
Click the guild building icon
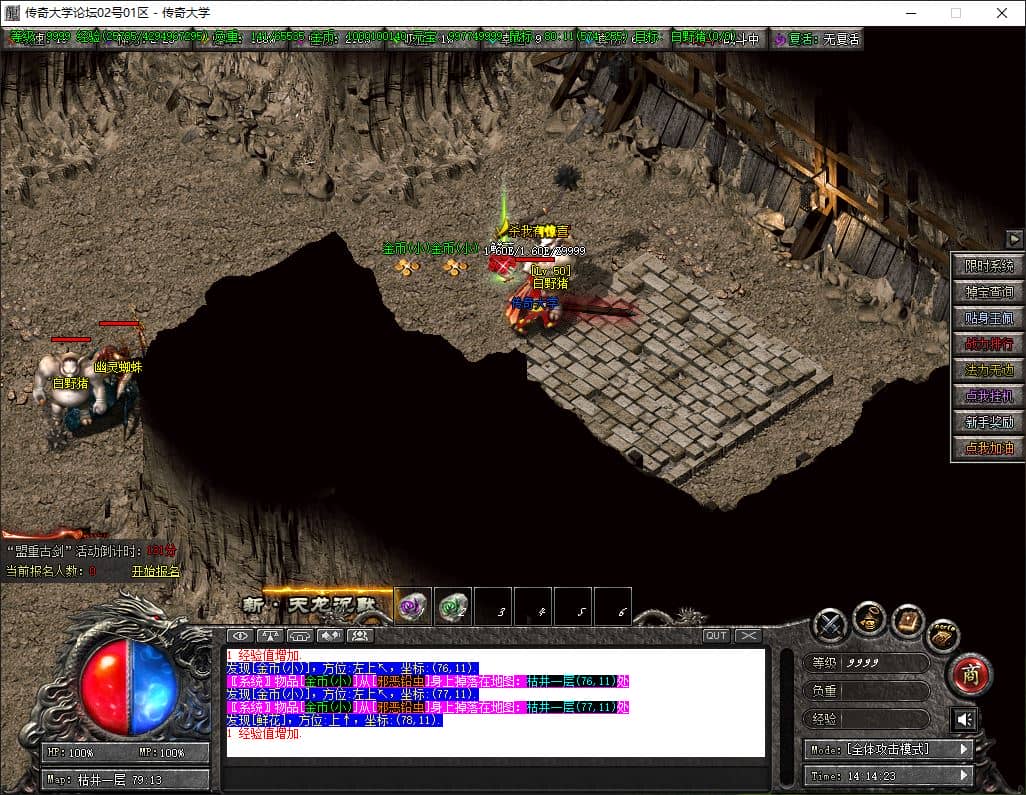(300, 635)
